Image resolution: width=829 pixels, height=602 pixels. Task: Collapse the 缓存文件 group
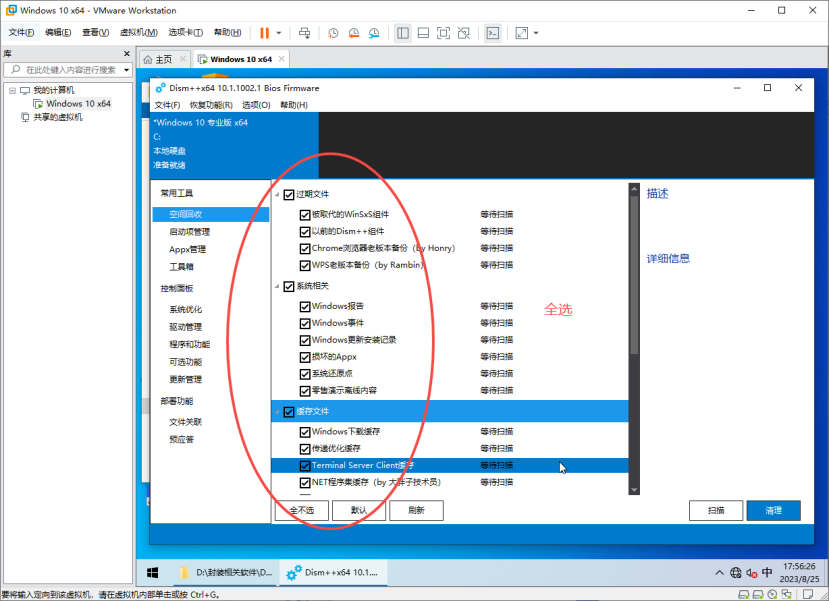pyautogui.click(x=277, y=412)
